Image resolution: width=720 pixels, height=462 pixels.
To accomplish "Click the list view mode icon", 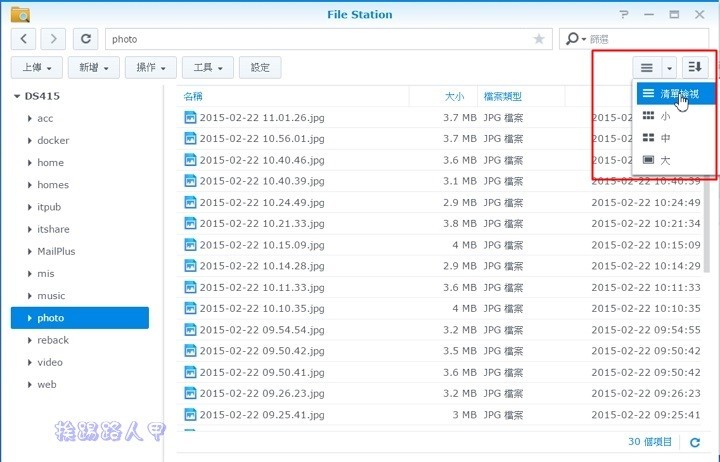I will tap(647, 67).
